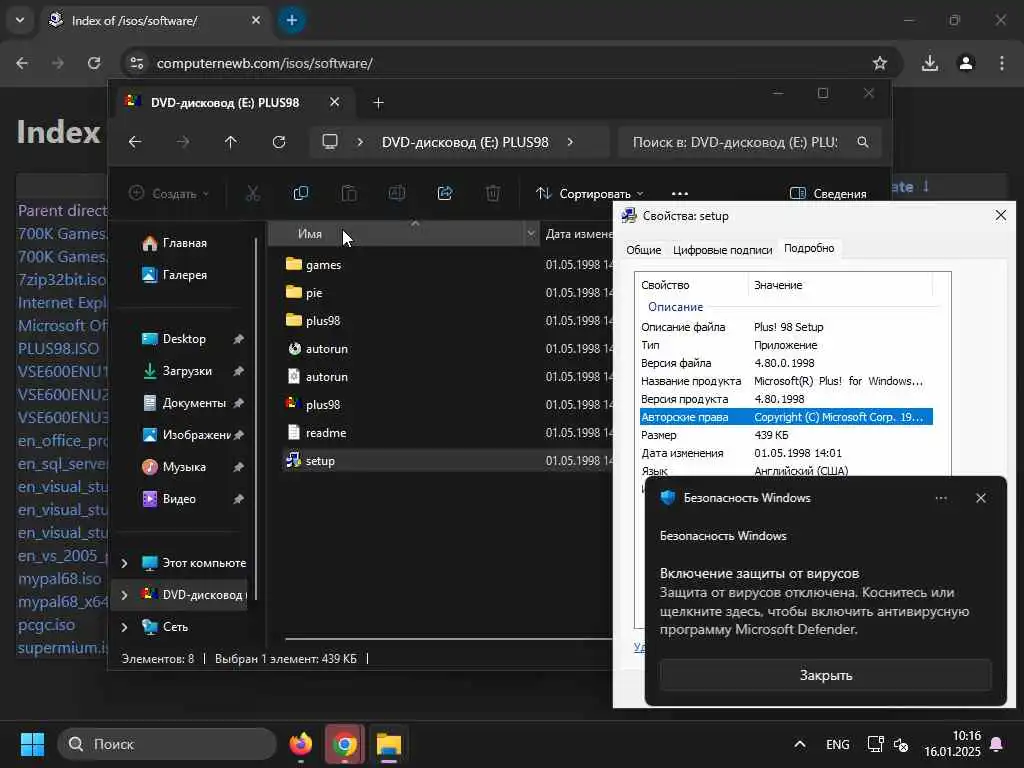Show hidden system tray icons chevron
Viewport: 1024px width, 768px height.
pyautogui.click(x=799, y=744)
